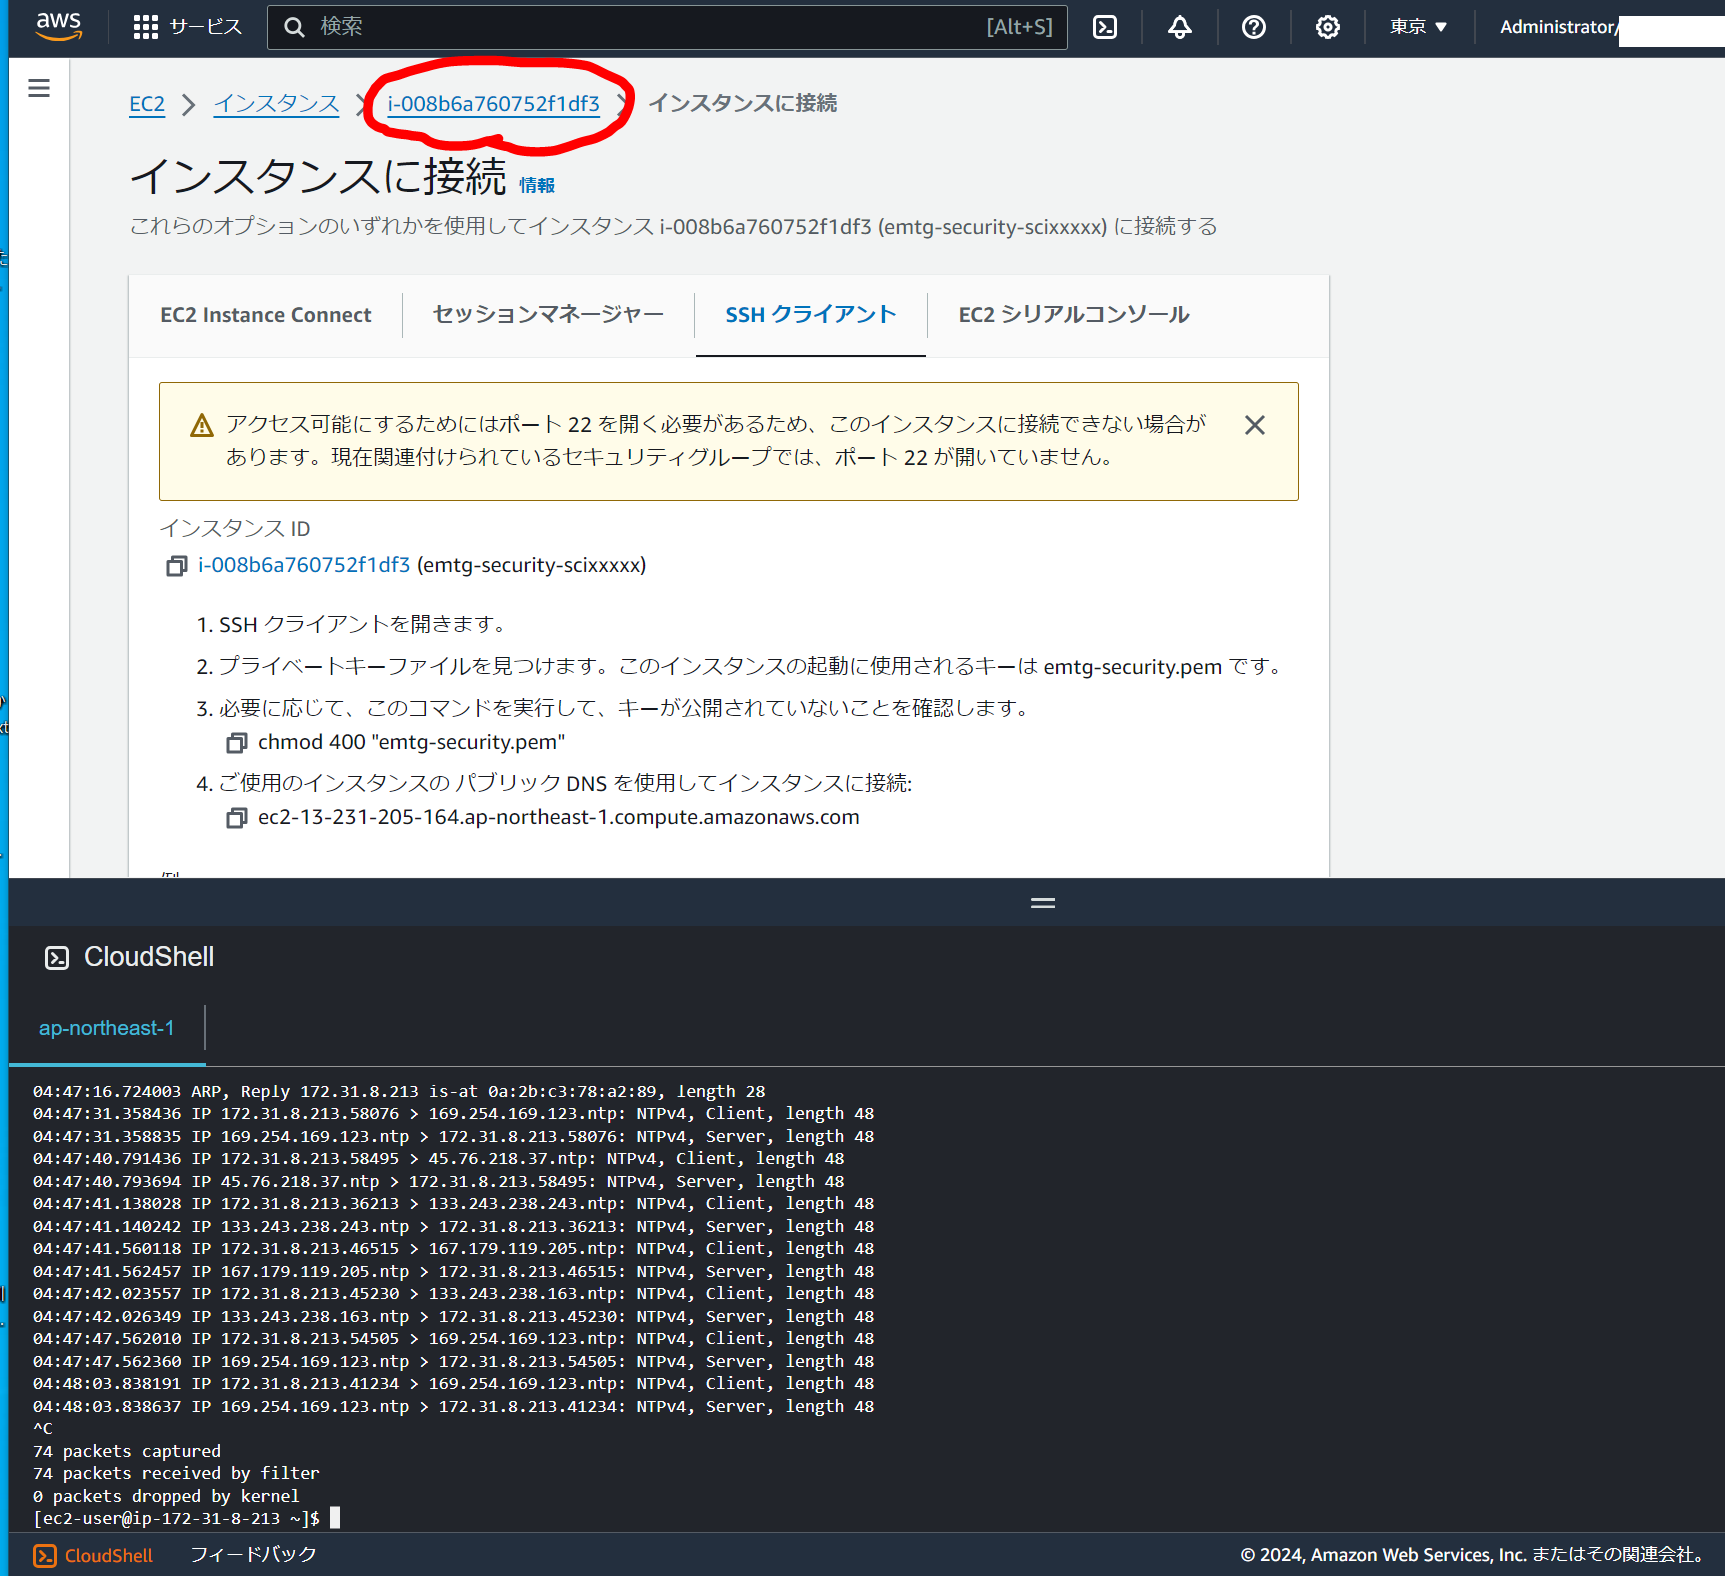
Task: Copy the public DNS ec2-13-231-205-164 address
Action: click(x=237, y=818)
